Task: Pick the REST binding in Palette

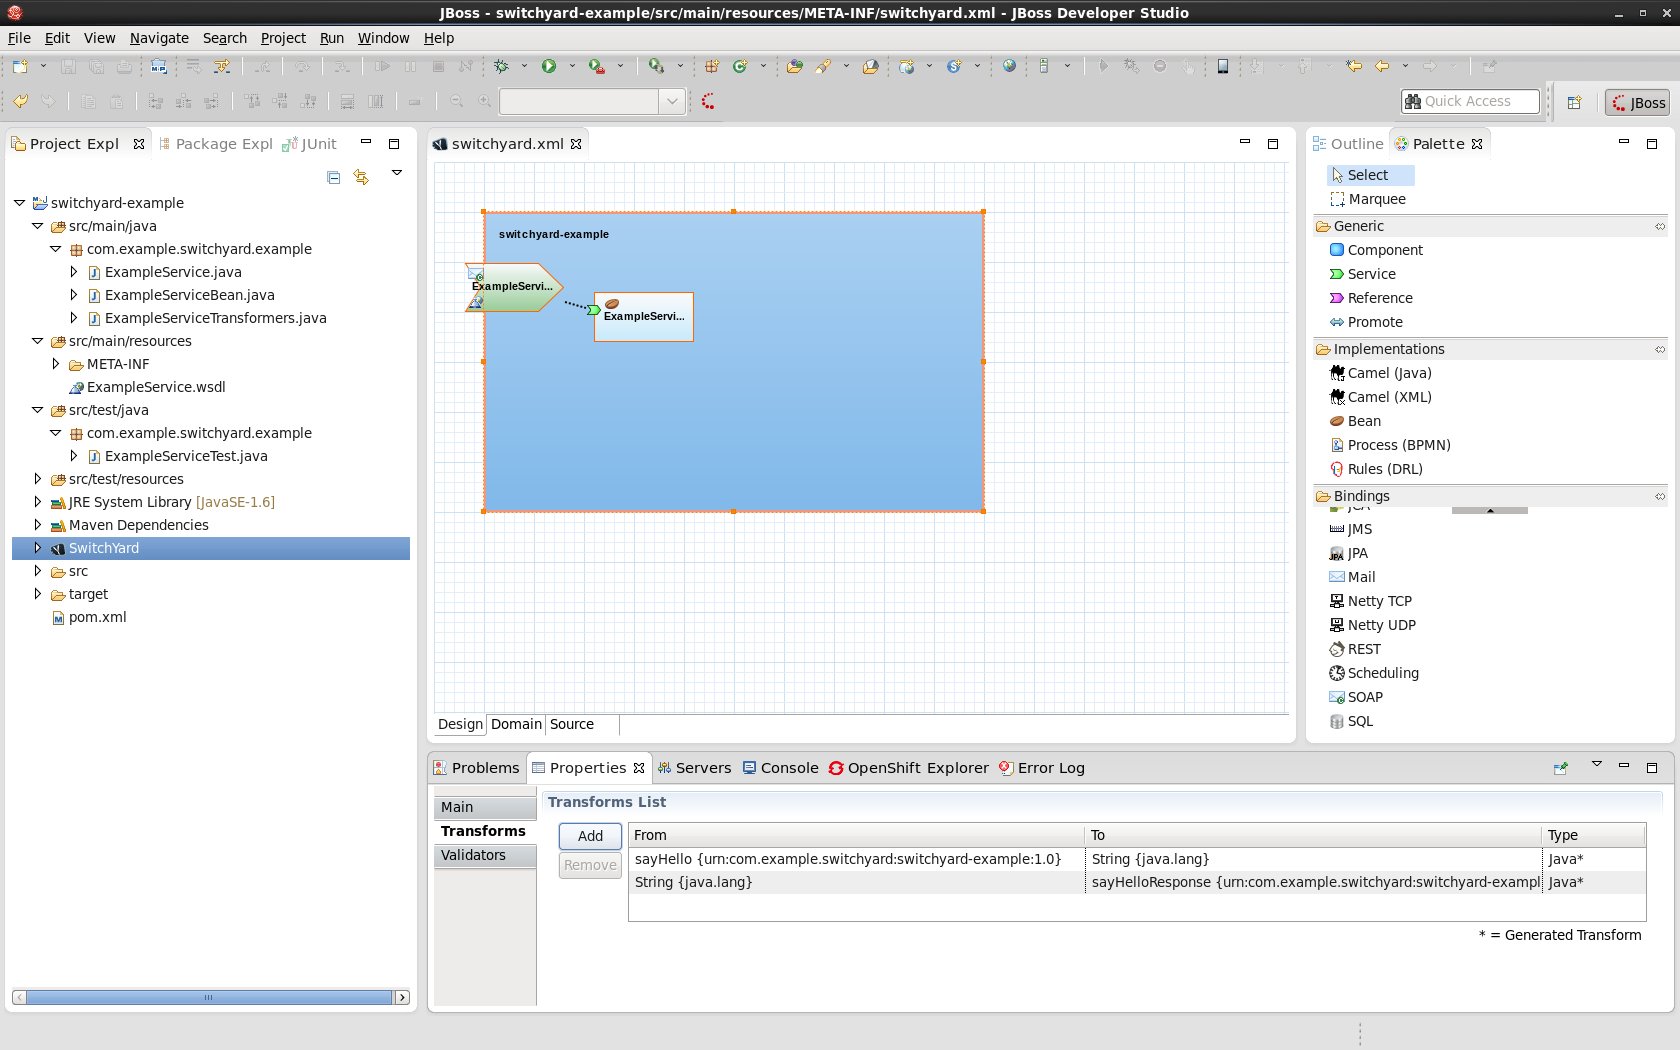Action: click(x=1355, y=649)
